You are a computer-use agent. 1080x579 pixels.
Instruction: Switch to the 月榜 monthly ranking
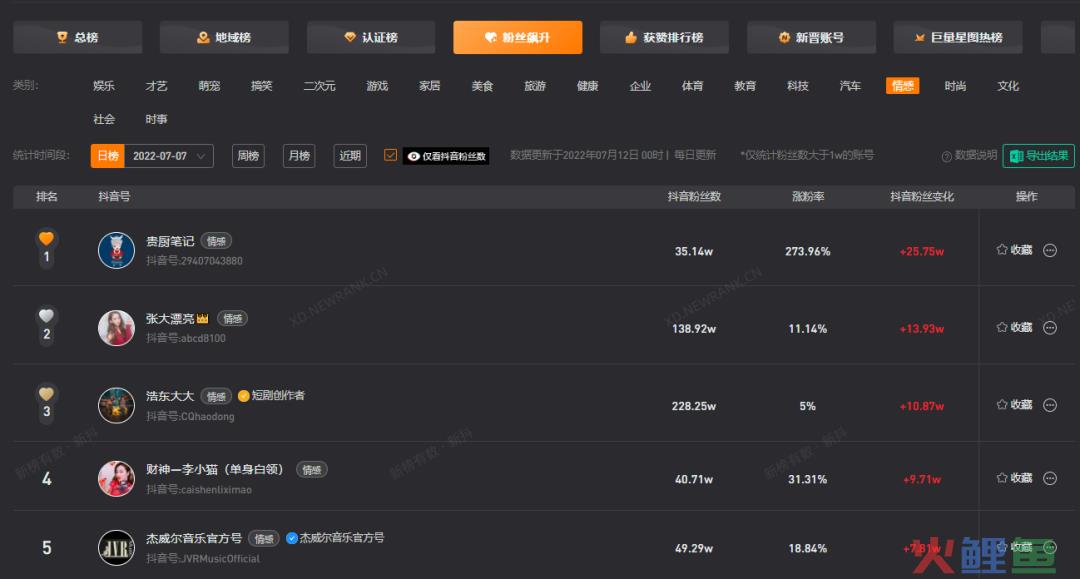tap(299, 156)
